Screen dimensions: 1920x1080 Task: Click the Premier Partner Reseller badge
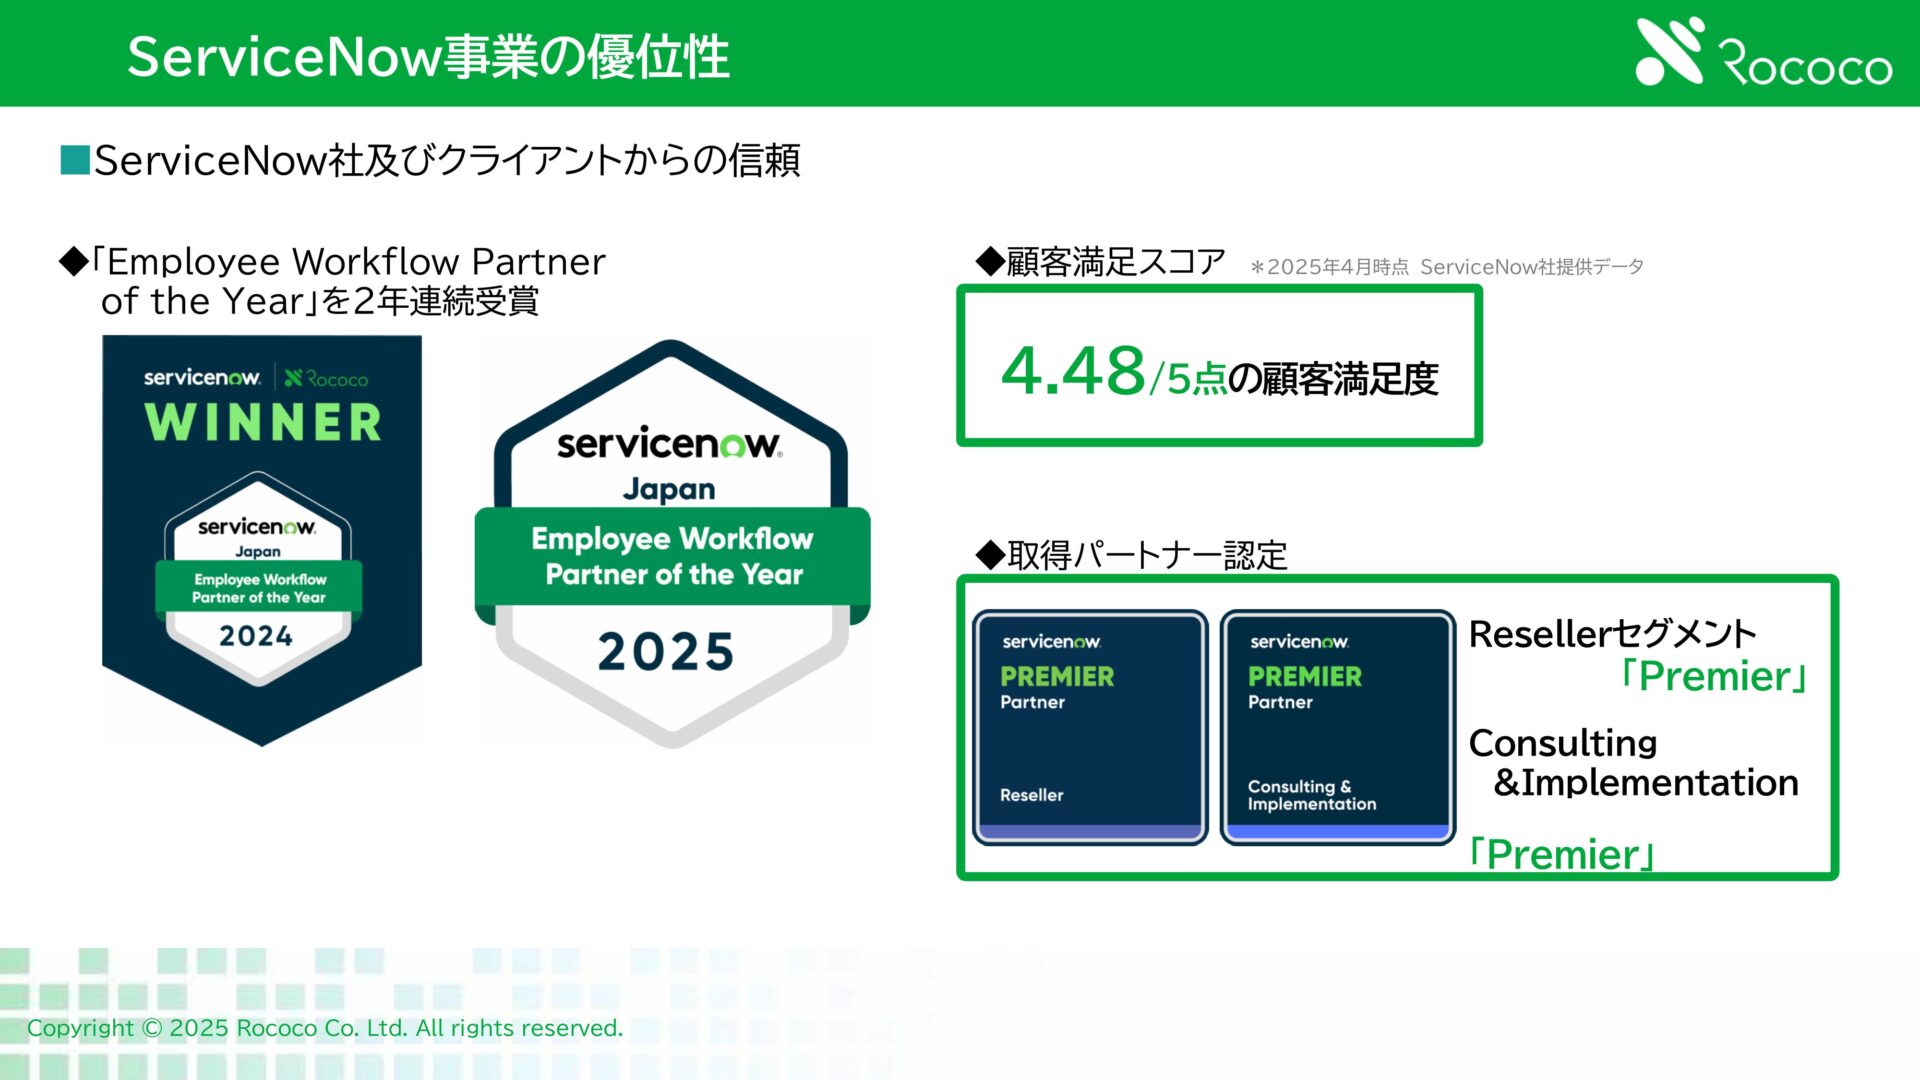click(x=1090, y=727)
